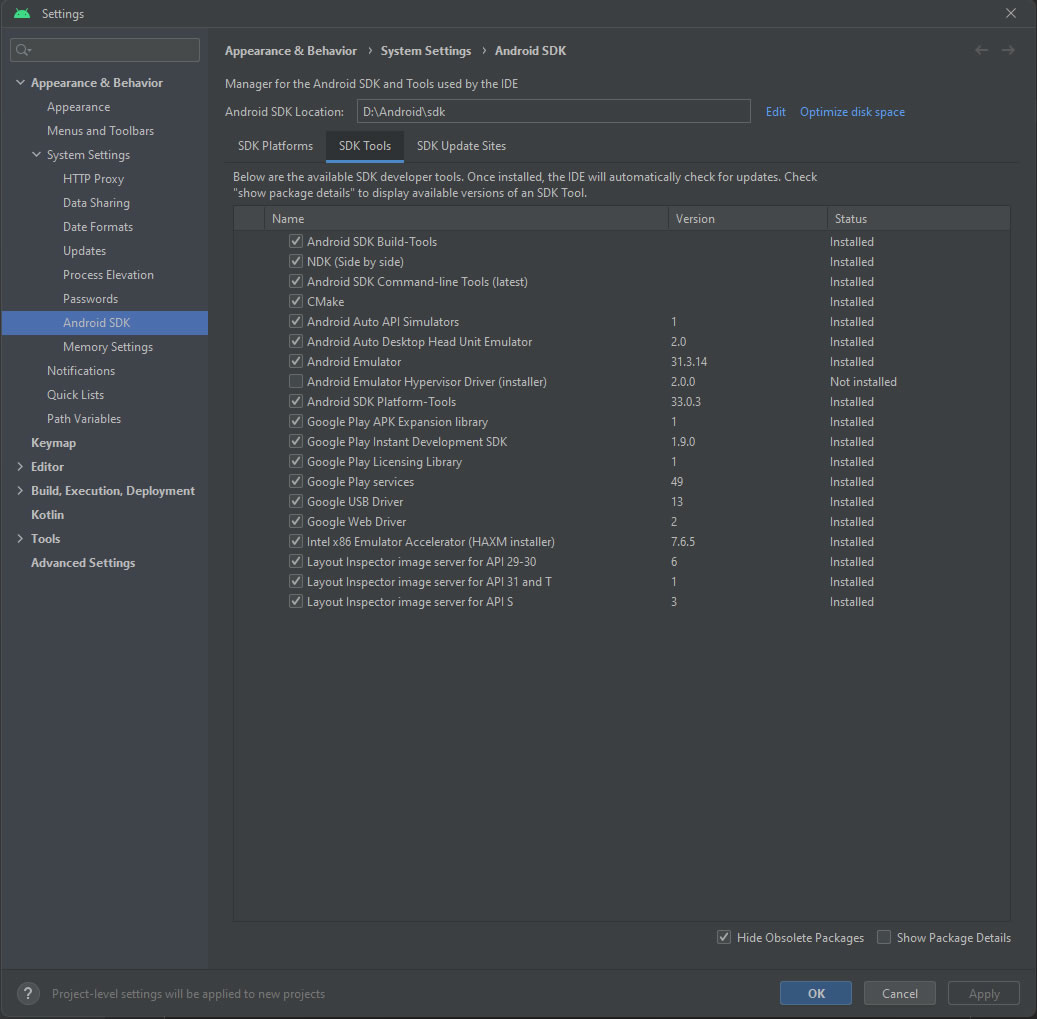Switch to SDK Platforms tab
Screen dimensions: 1037x1019
point(275,145)
